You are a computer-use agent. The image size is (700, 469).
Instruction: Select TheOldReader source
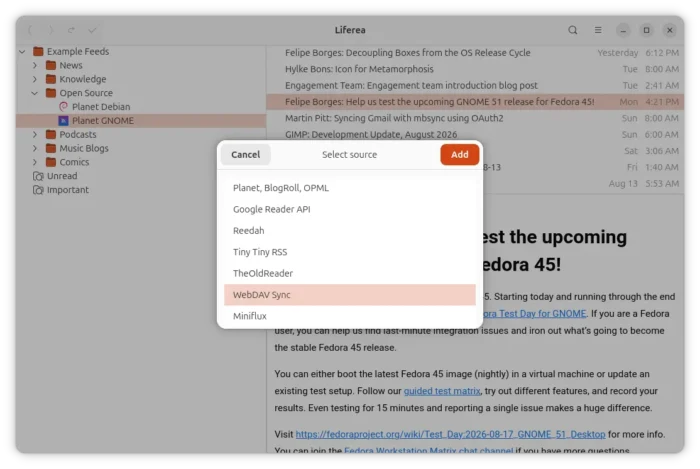(x=350, y=273)
